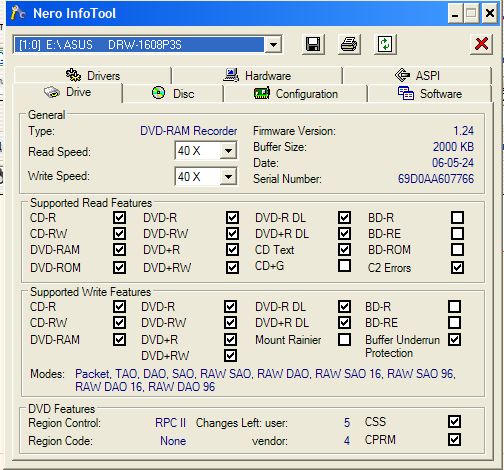The height and width of the screenshot is (470, 504).
Task: Switch to the Software tab
Action: tap(430, 94)
